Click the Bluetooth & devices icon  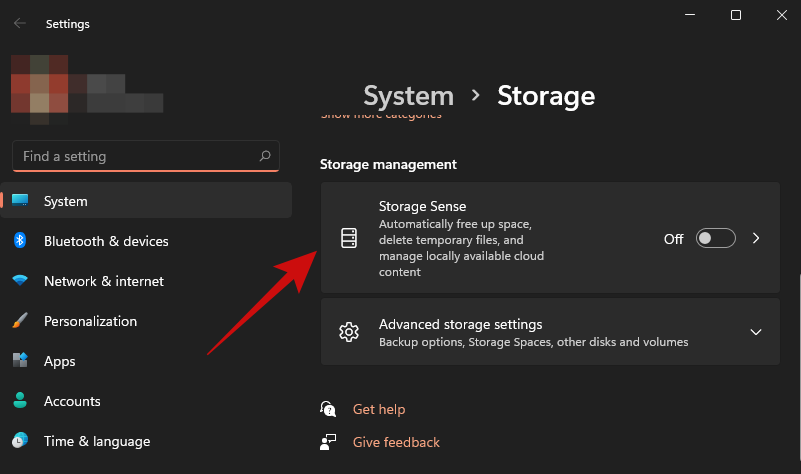click(20, 241)
